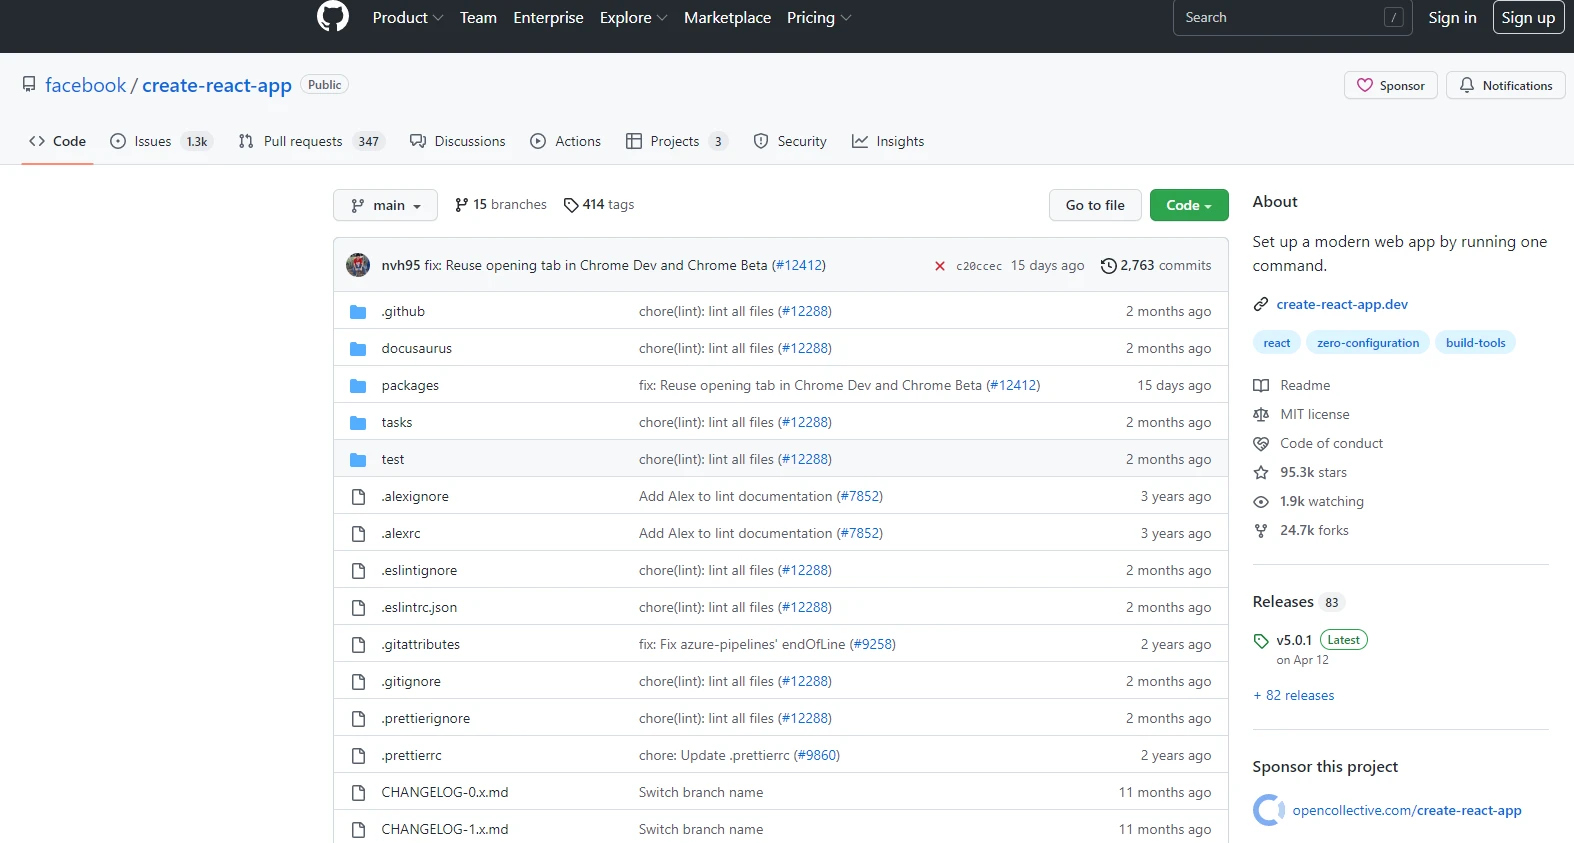1574x843 pixels.
Task: Switch to the Actions tab
Action: point(565,141)
